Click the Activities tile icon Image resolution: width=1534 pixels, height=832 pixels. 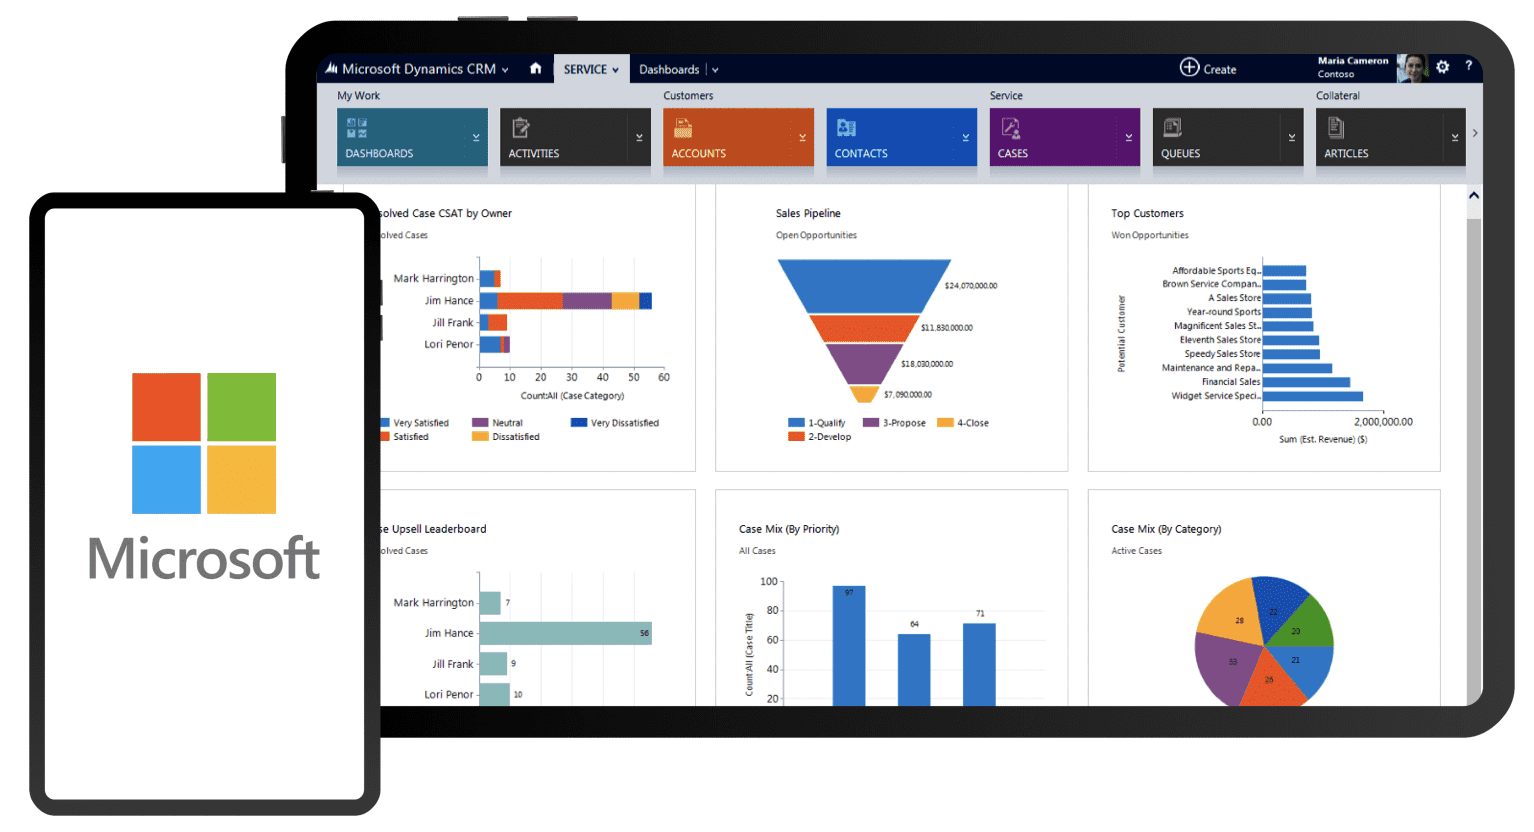(520, 128)
